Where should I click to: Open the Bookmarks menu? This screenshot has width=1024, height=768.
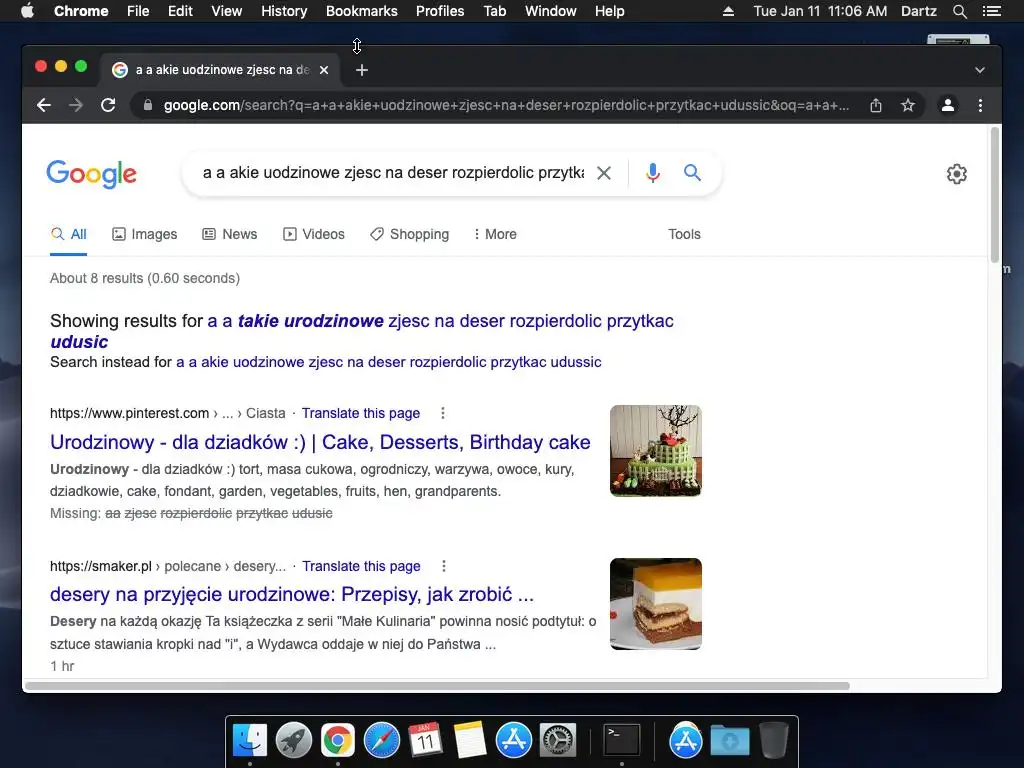coord(362,11)
